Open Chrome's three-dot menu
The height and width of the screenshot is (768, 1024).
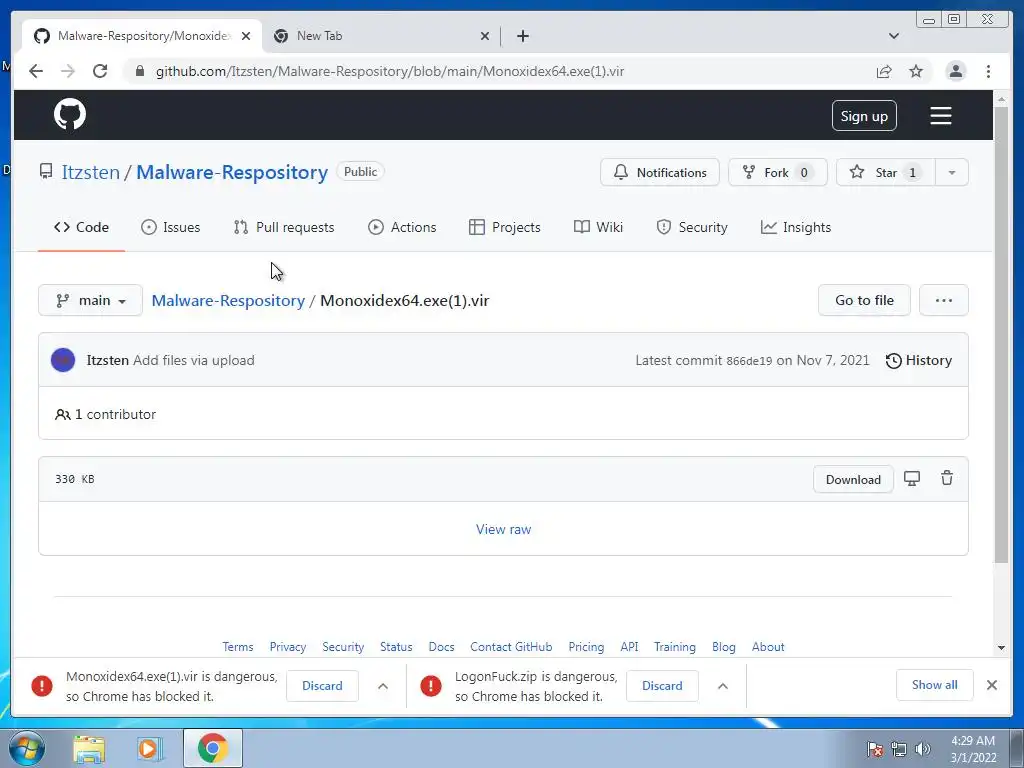pyautogui.click(x=988, y=71)
